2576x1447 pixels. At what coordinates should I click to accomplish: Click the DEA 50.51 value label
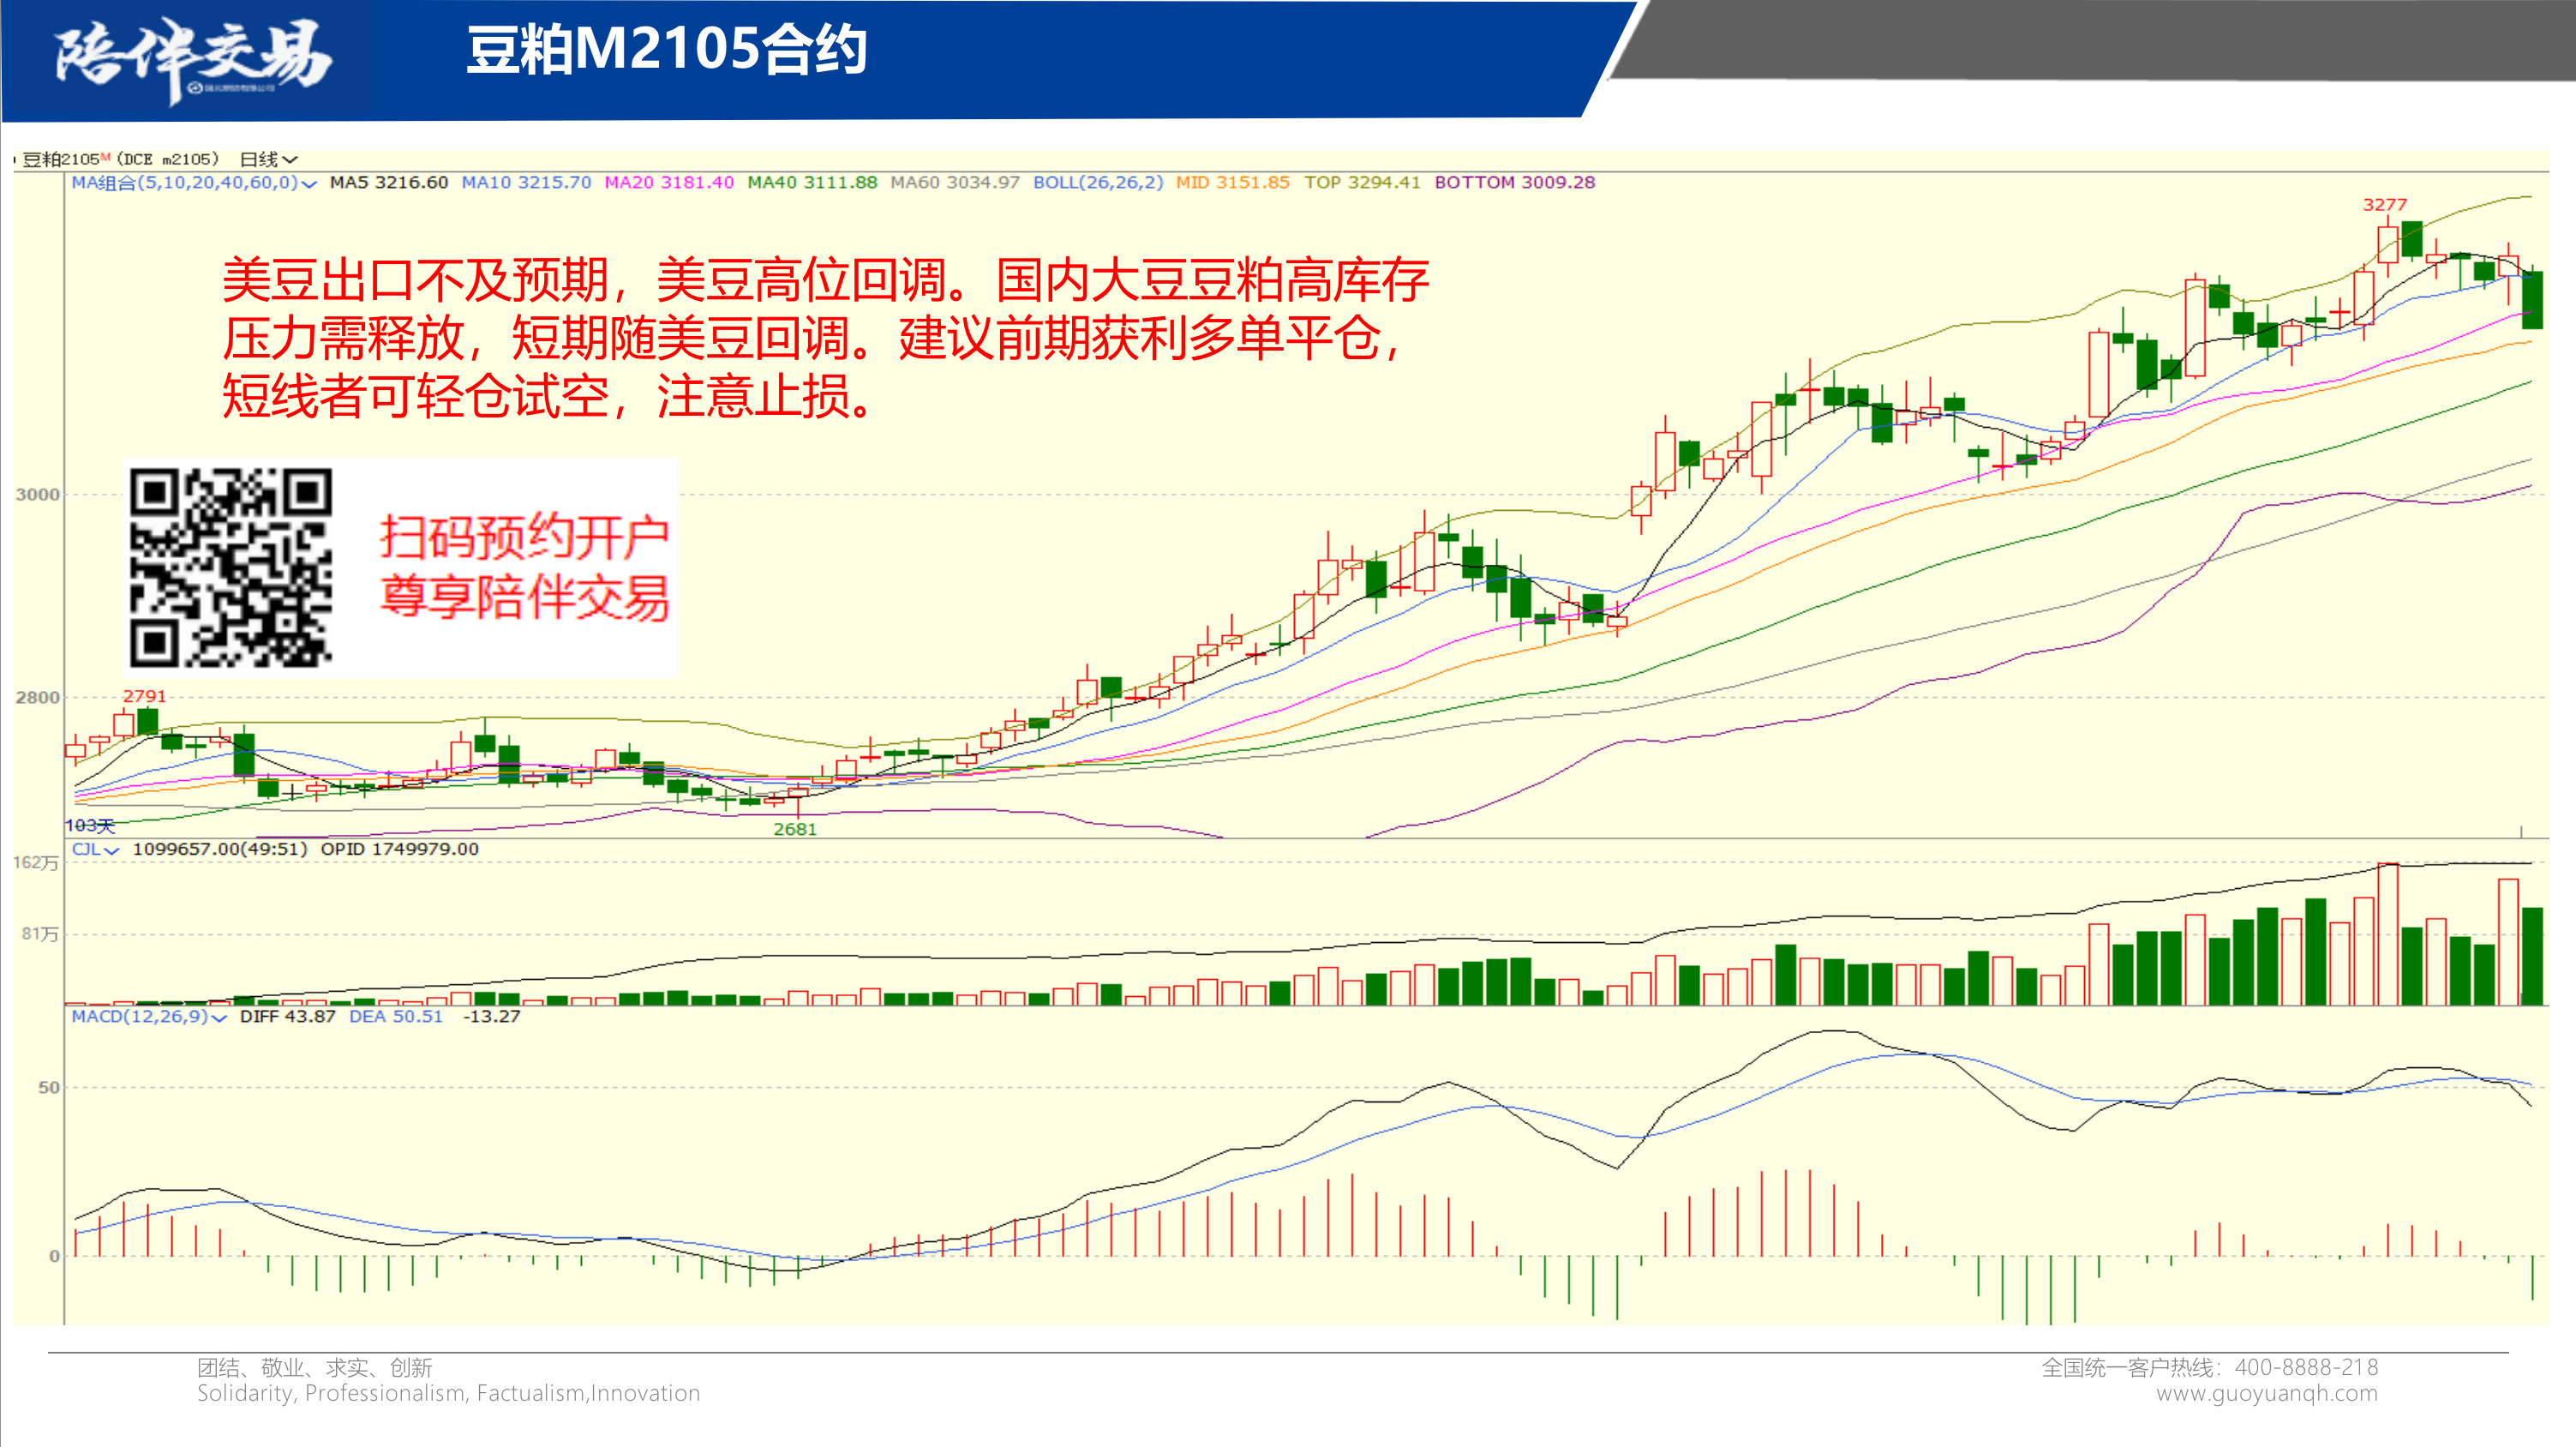pyautogui.click(x=395, y=1016)
